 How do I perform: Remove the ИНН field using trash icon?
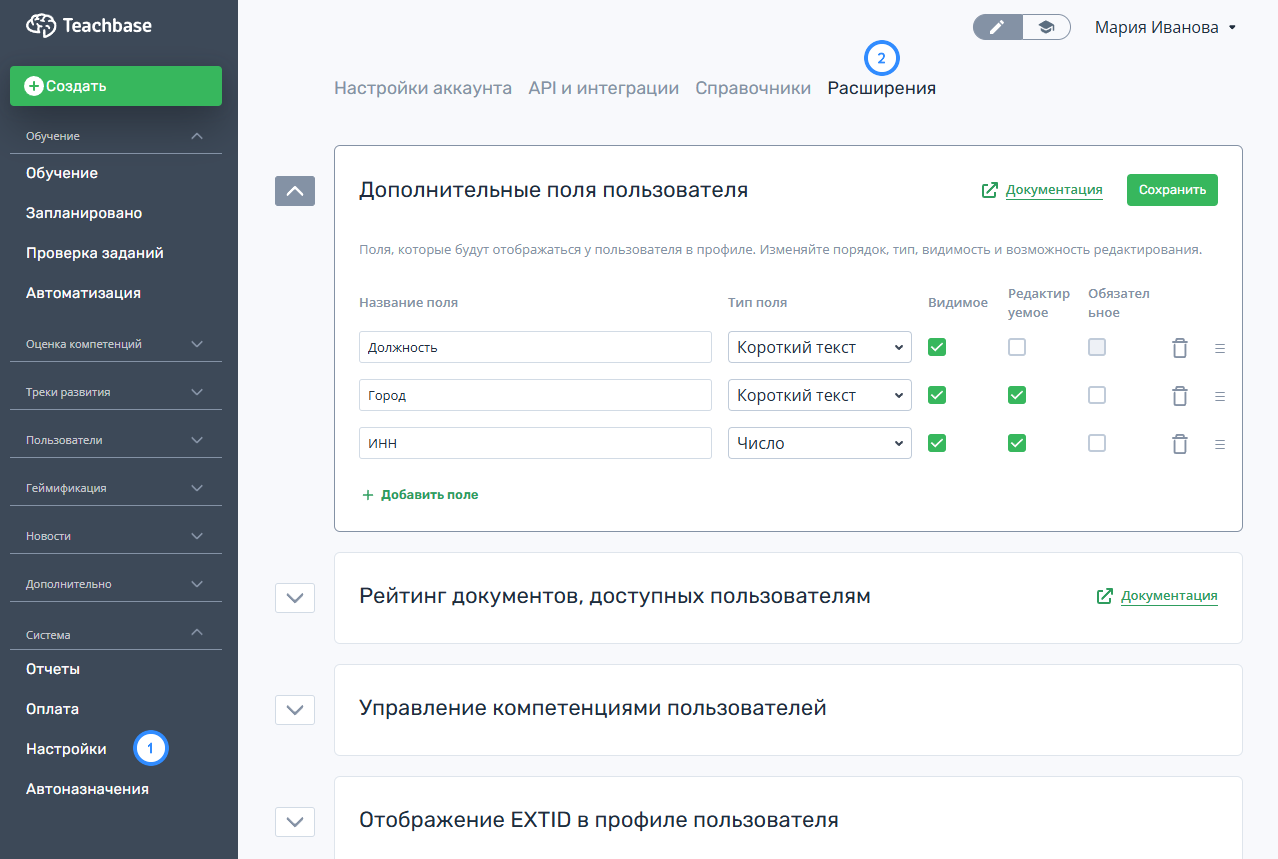pyautogui.click(x=1180, y=444)
